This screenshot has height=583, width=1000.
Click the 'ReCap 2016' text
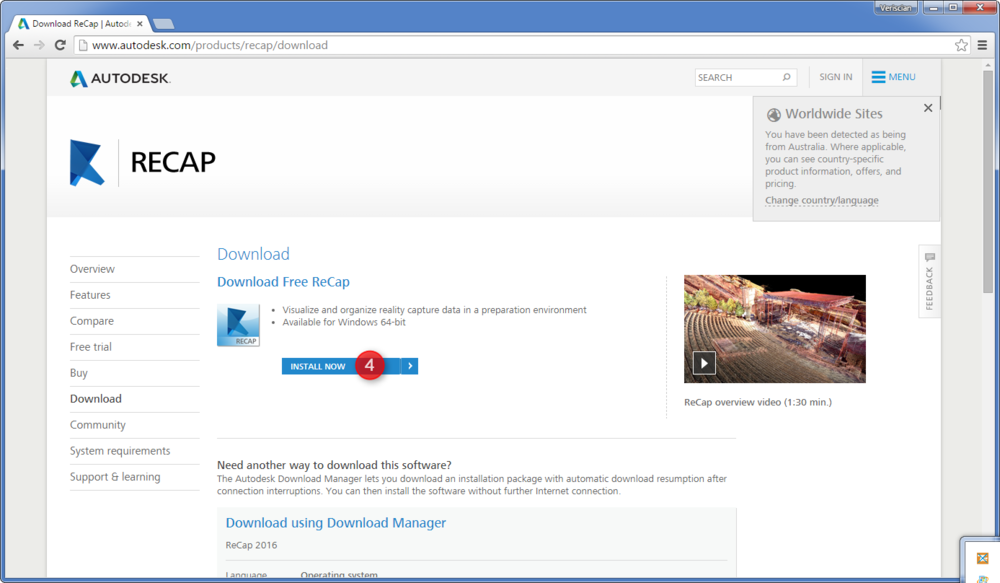(251, 545)
